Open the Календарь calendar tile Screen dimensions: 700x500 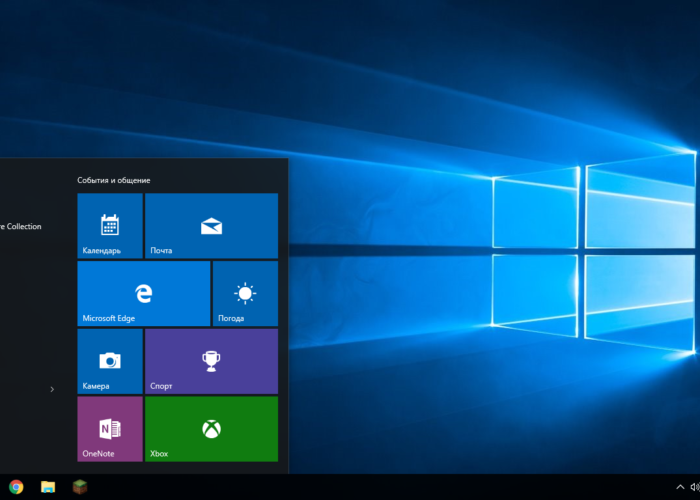[x=110, y=226]
